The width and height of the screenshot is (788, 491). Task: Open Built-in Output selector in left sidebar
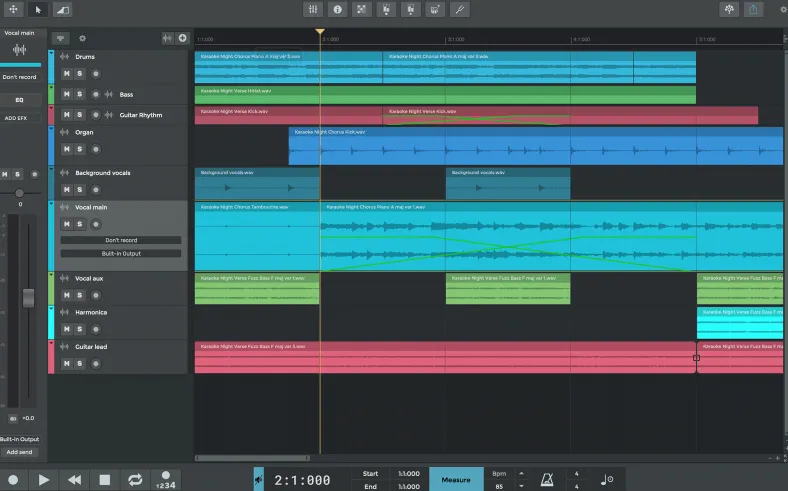(x=20, y=439)
